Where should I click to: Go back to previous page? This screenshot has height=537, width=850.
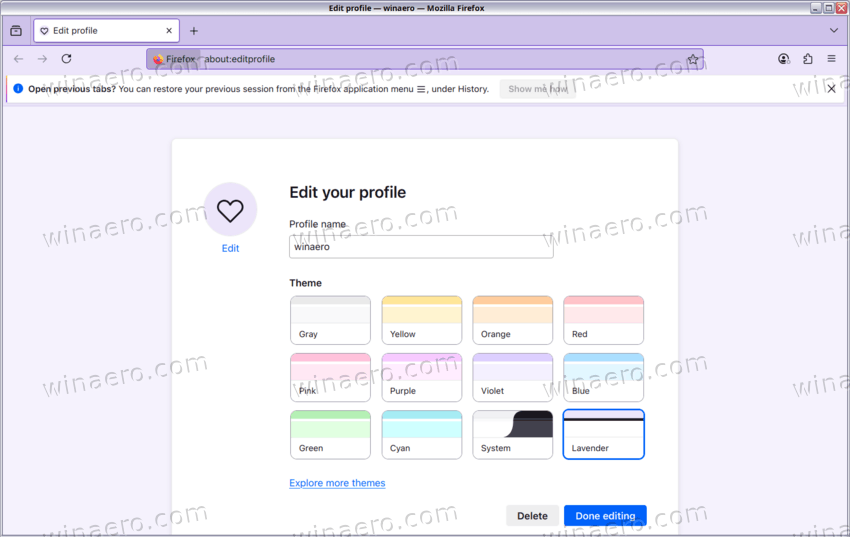click(18, 59)
